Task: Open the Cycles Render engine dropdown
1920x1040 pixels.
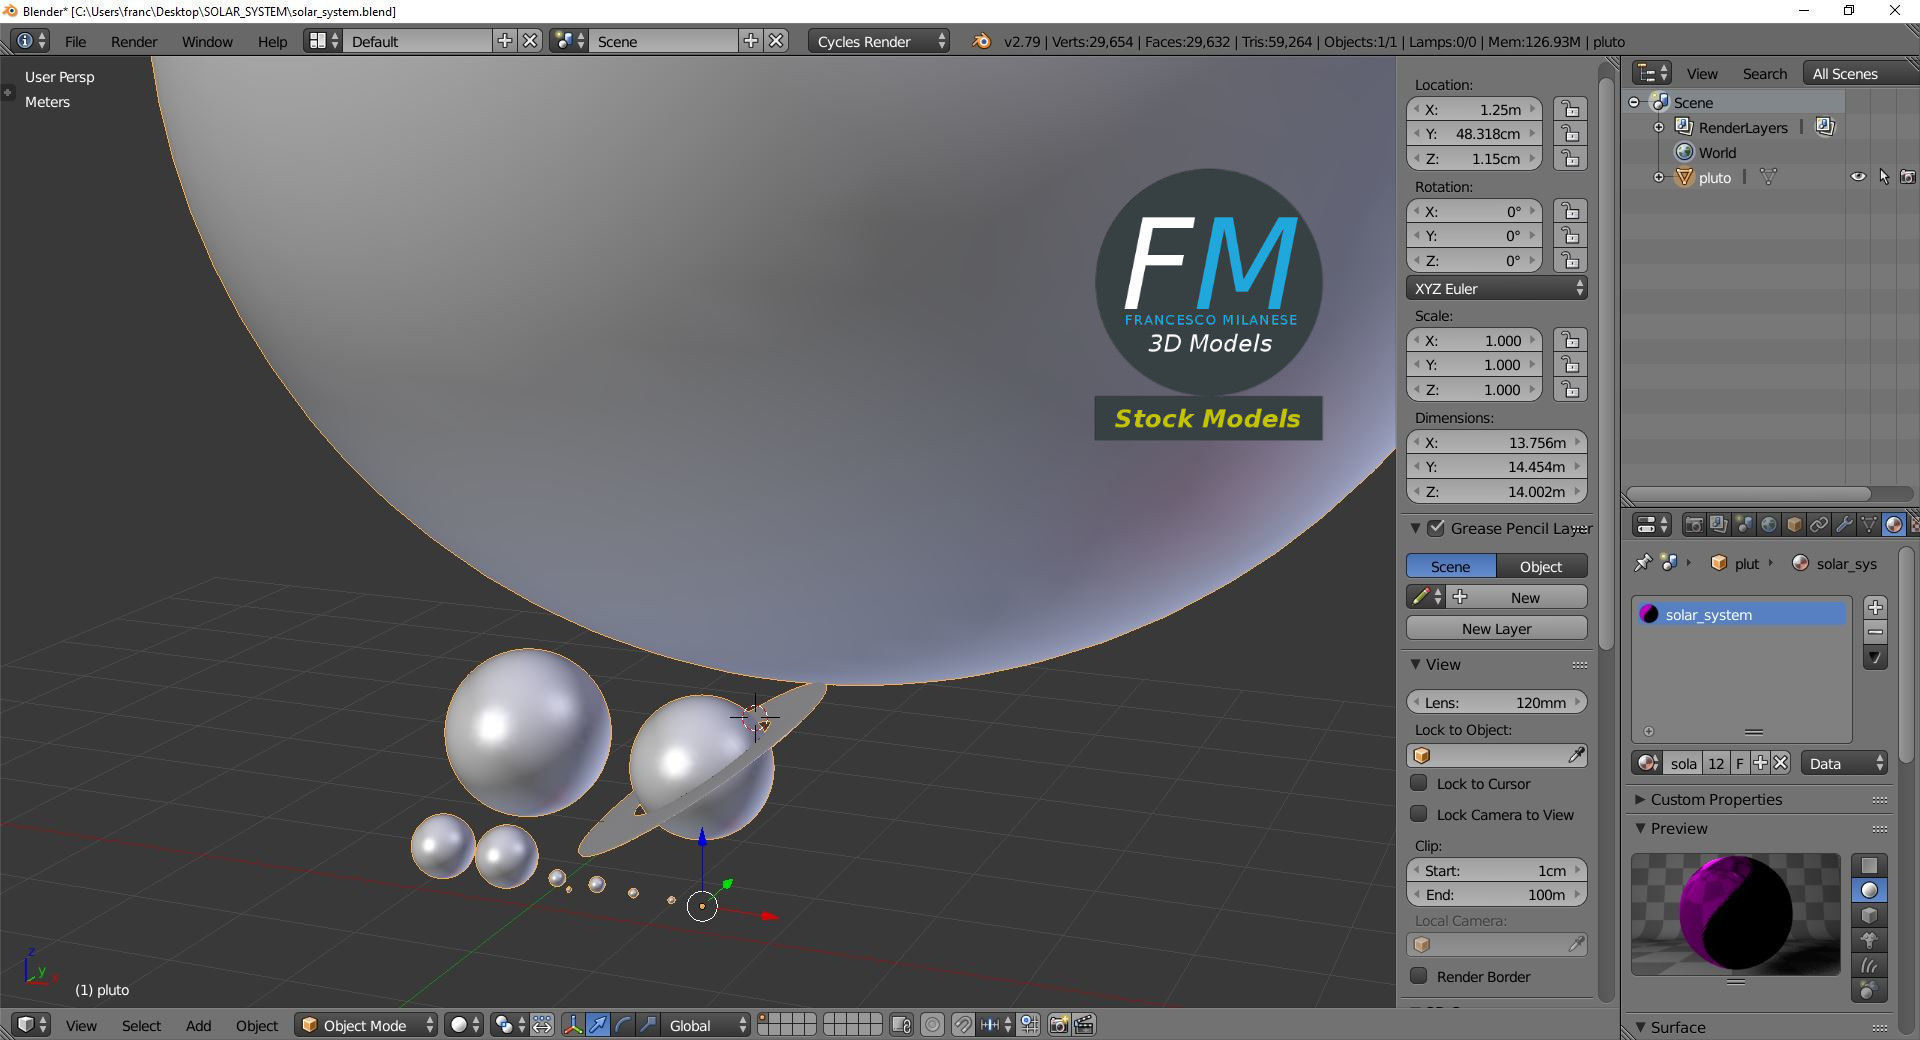Action: 878,41
